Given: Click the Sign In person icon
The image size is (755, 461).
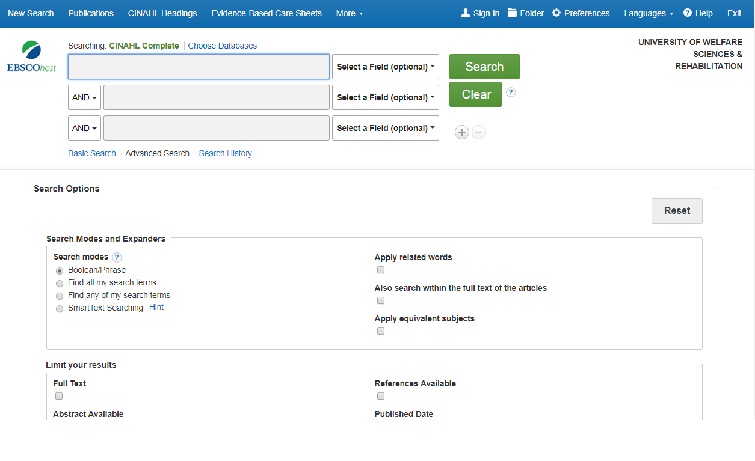Looking at the screenshot, I should tap(465, 13).
